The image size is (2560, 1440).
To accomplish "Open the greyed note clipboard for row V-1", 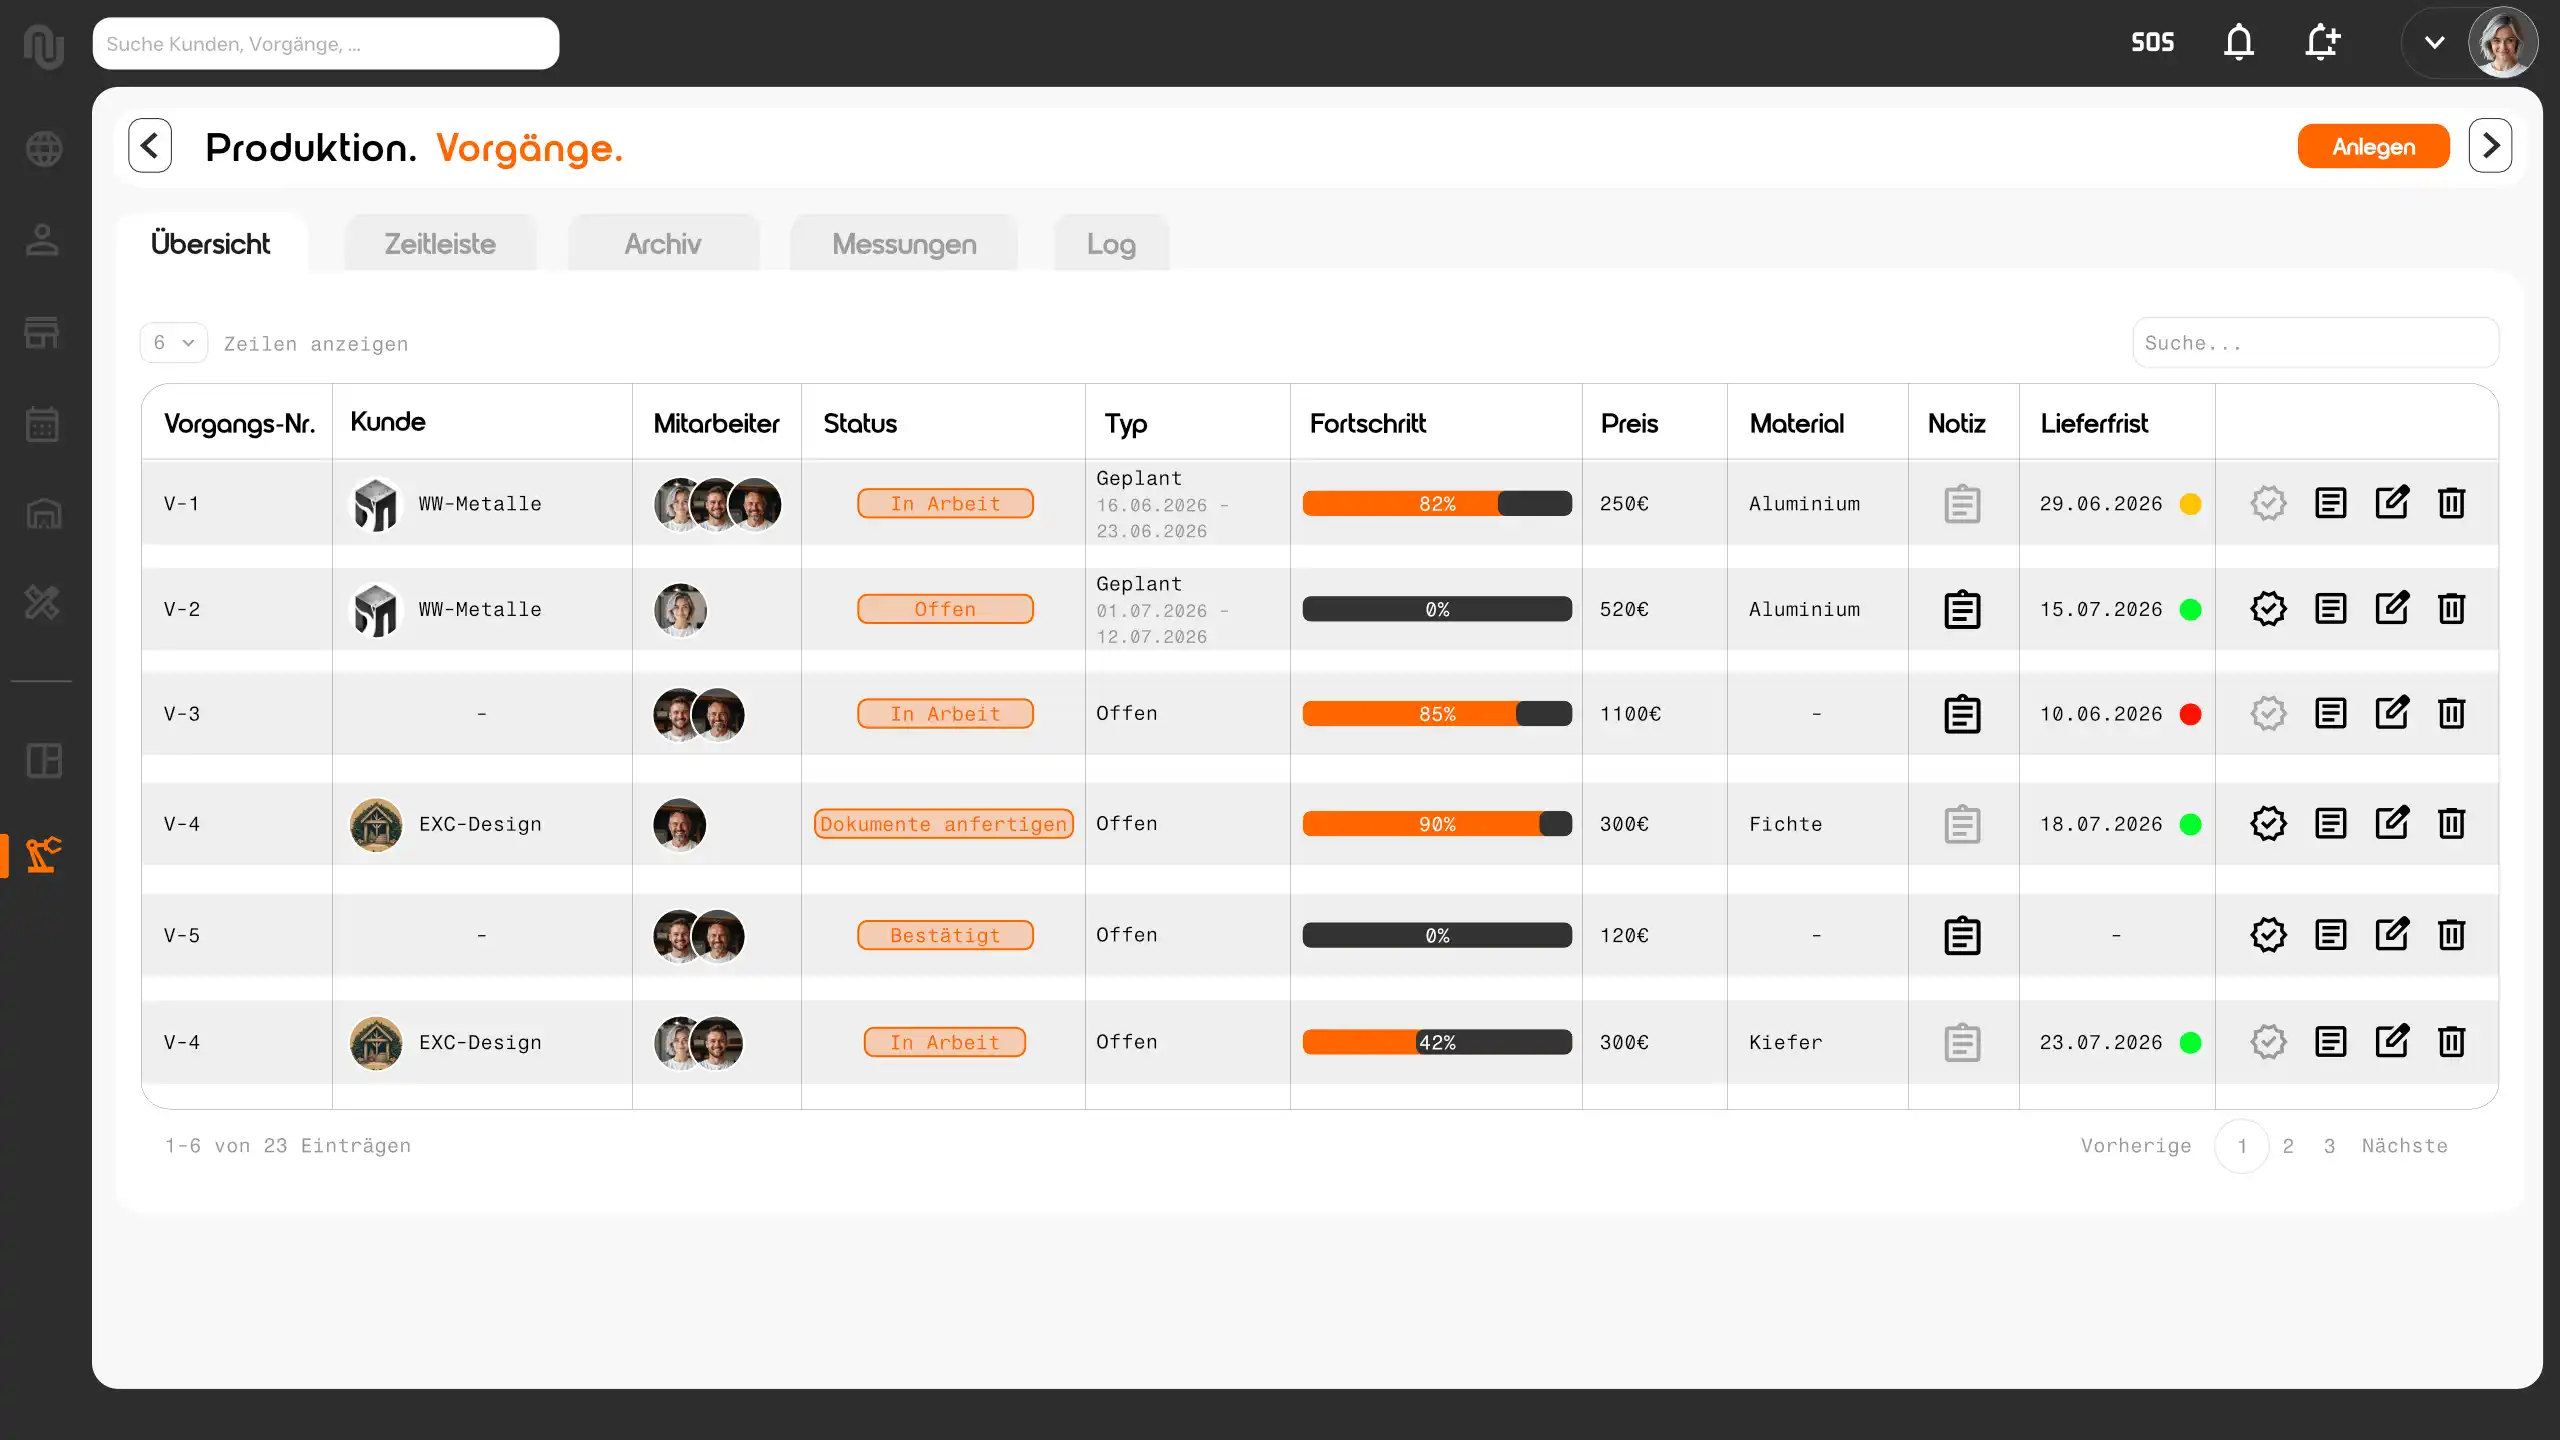I will [x=1962, y=503].
